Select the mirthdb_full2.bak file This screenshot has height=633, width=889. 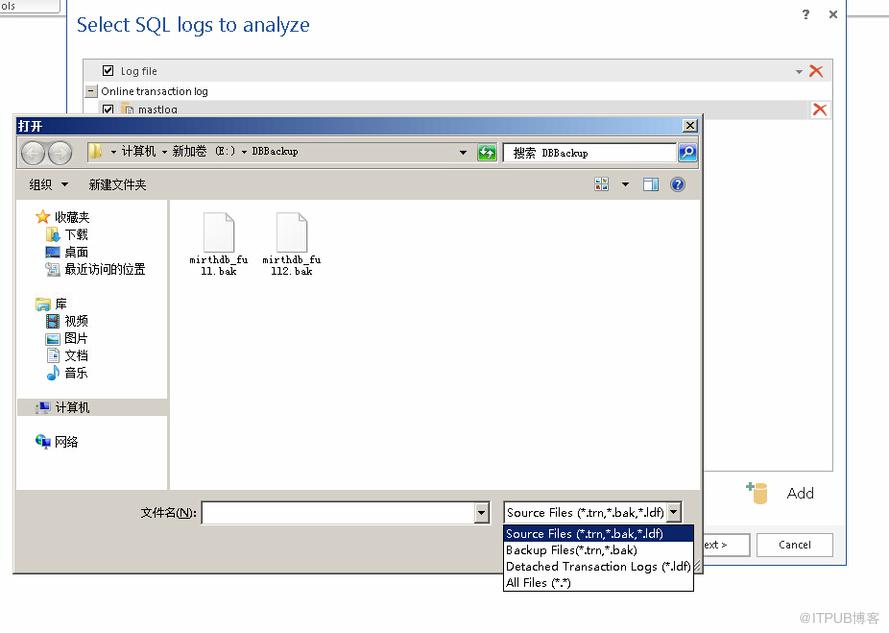click(291, 244)
